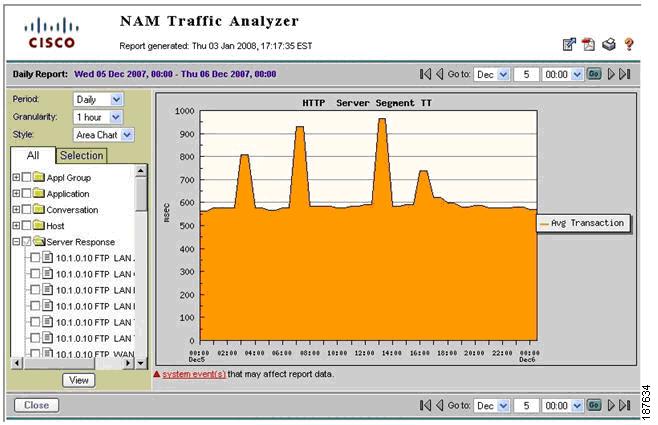Click the Cisco logo
This screenshot has width=658, height=425.
pyautogui.click(x=51, y=33)
